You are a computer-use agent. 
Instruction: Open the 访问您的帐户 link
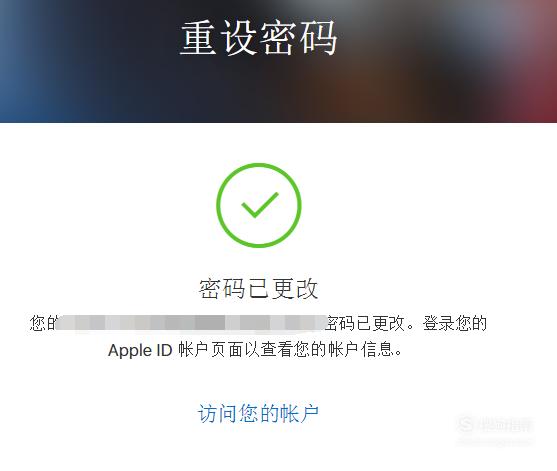point(258,413)
